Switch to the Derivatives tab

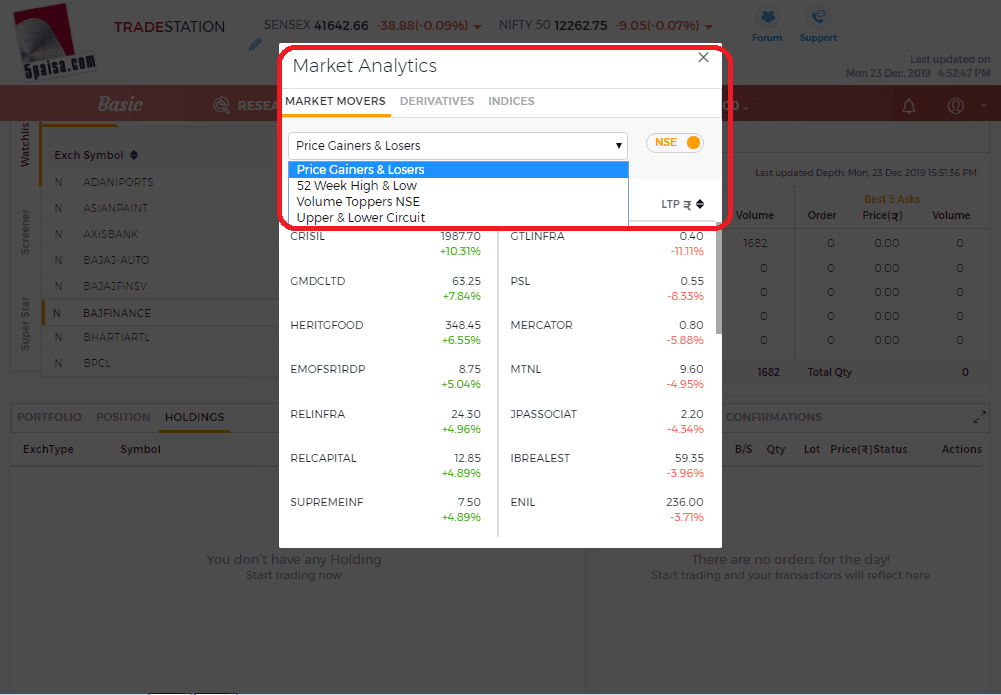[x=437, y=101]
